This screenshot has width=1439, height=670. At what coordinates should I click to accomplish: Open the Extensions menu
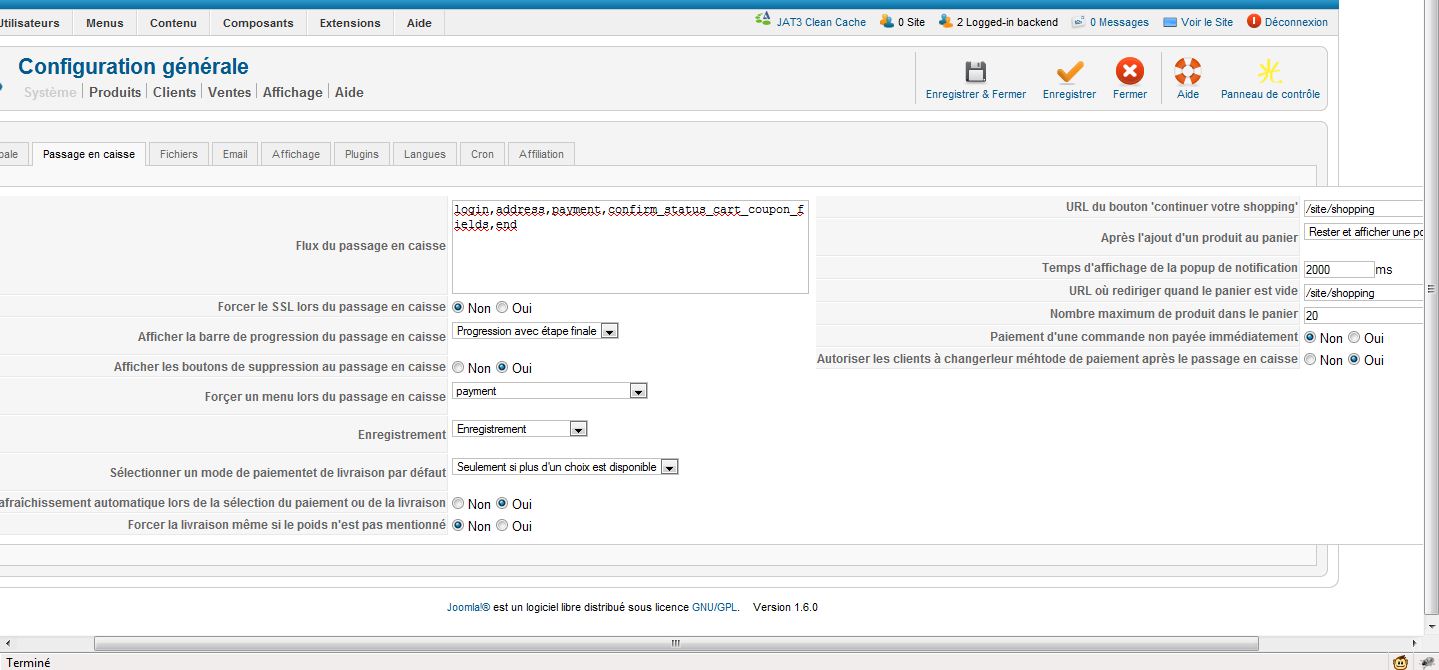click(x=350, y=23)
